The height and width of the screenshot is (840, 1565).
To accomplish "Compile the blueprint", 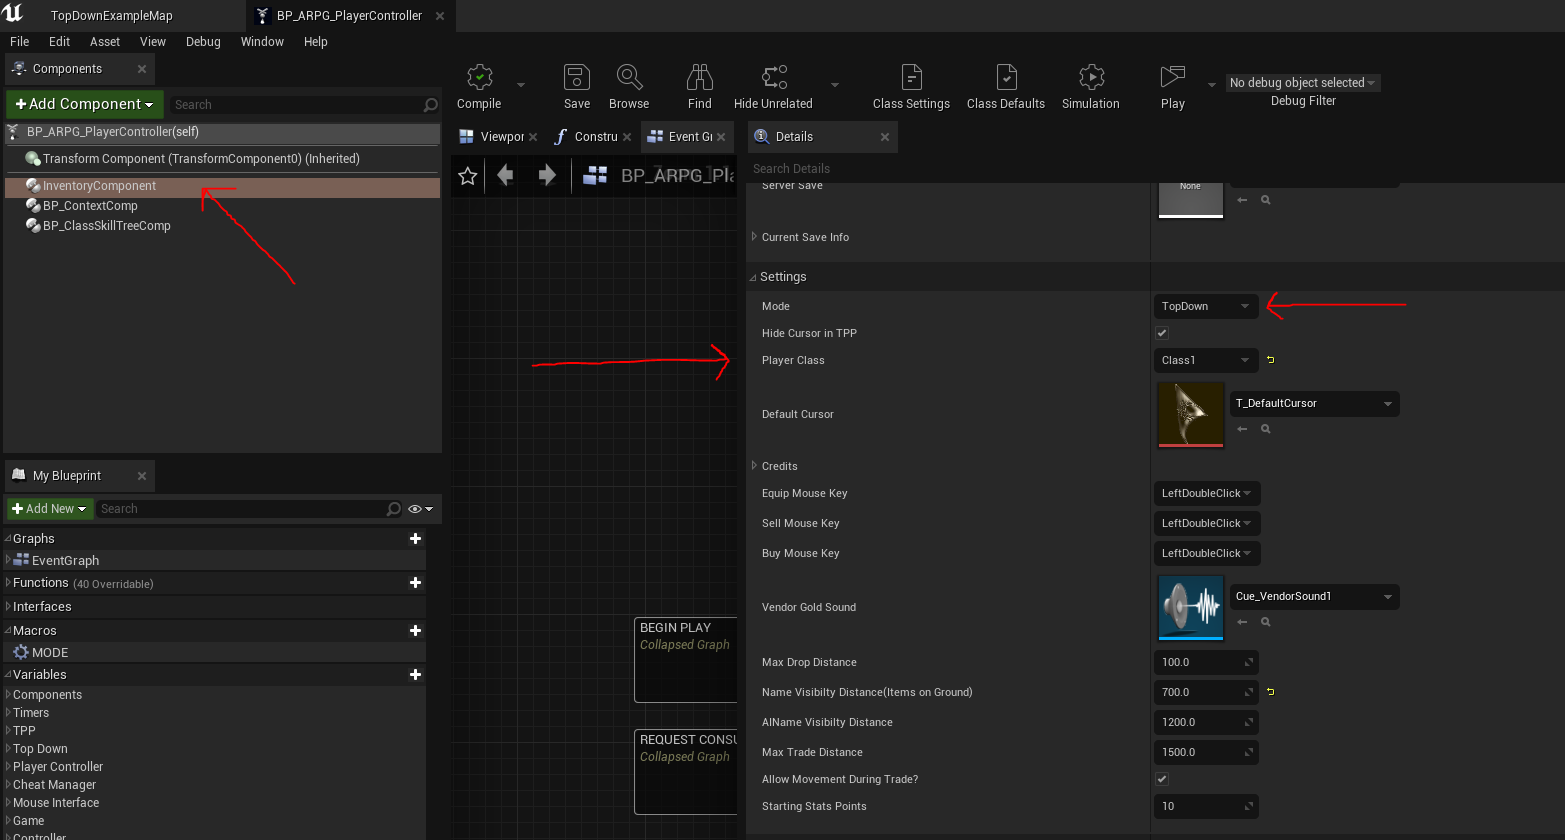I will (x=480, y=86).
